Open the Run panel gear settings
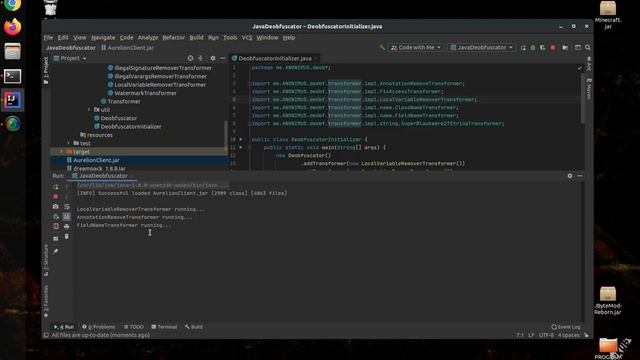Viewport: 640px width, 360px height. point(570,176)
